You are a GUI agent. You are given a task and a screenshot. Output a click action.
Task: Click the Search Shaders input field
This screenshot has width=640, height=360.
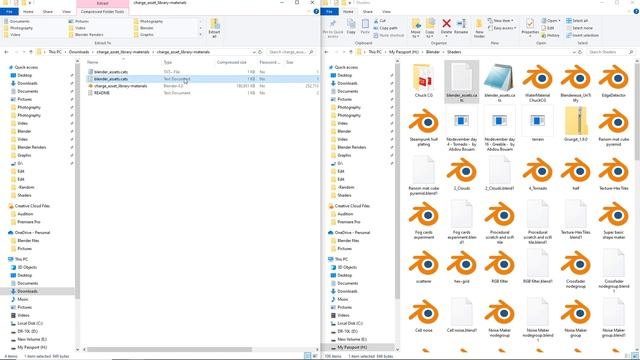click(x=611, y=52)
